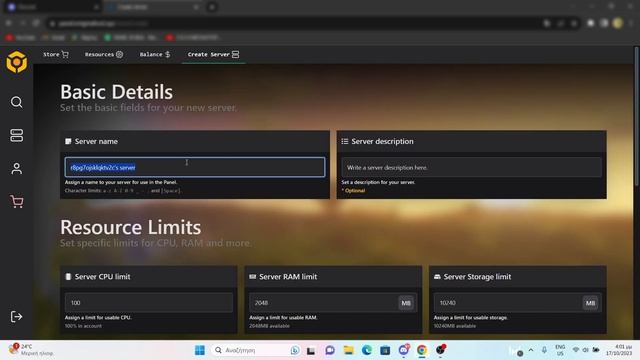Open the Windows Start menu

[200, 350]
